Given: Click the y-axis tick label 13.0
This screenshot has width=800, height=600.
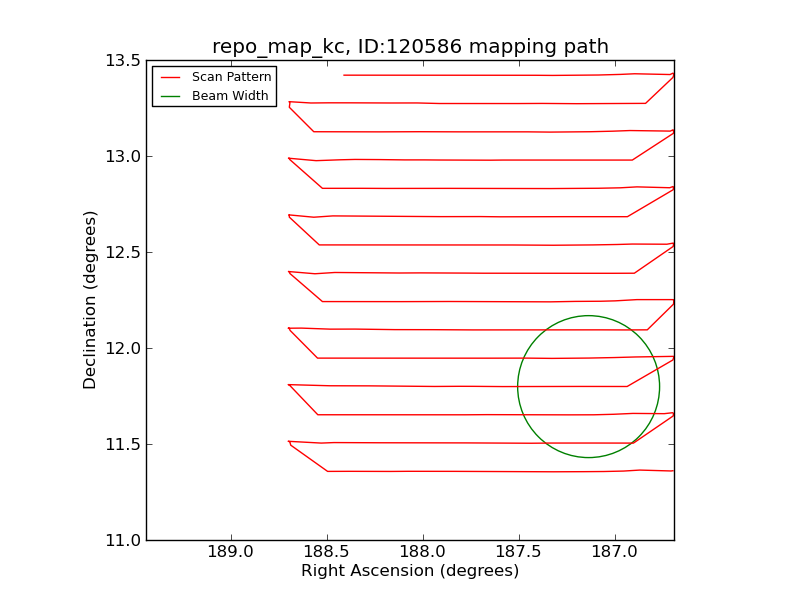Looking at the screenshot, I should (x=123, y=157).
